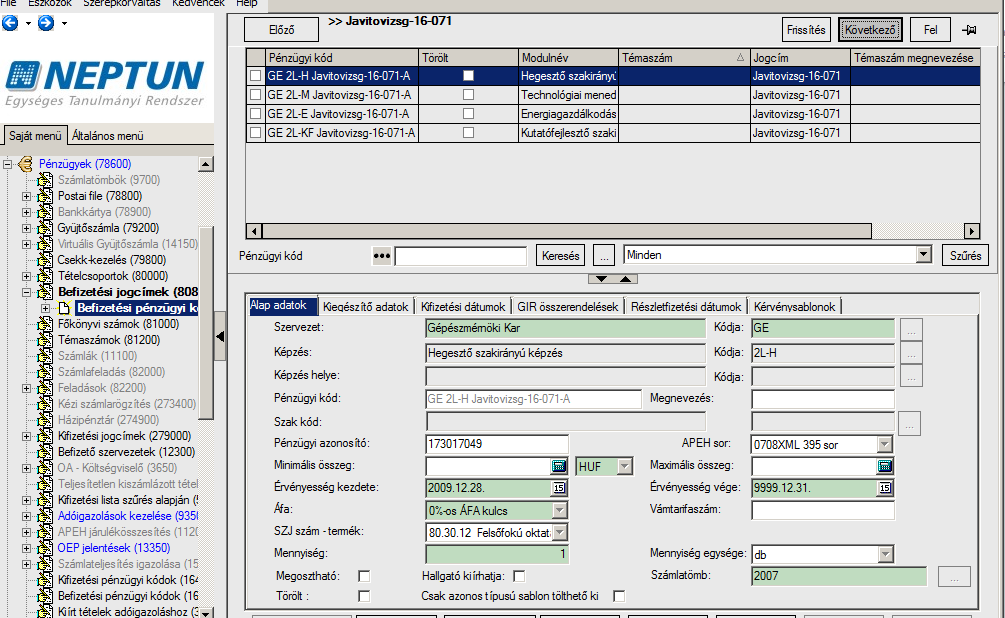Click the icon beside OEP jelentések (13350)
This screenshot has width=1005, height=618.
pos(45,548)
